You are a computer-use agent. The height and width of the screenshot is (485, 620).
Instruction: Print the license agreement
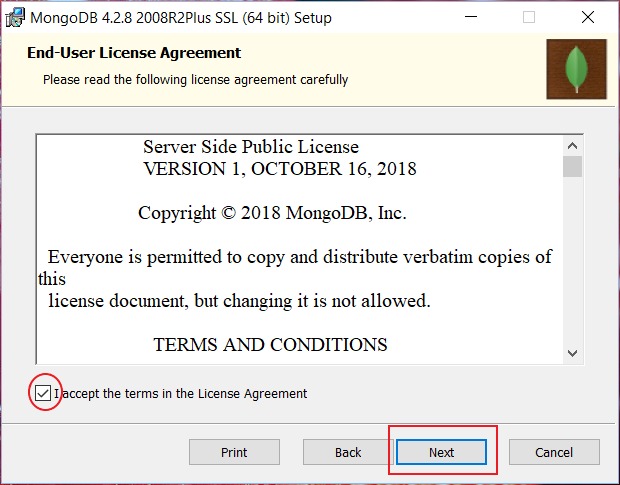pyautogui.click(x=234, y=452)
